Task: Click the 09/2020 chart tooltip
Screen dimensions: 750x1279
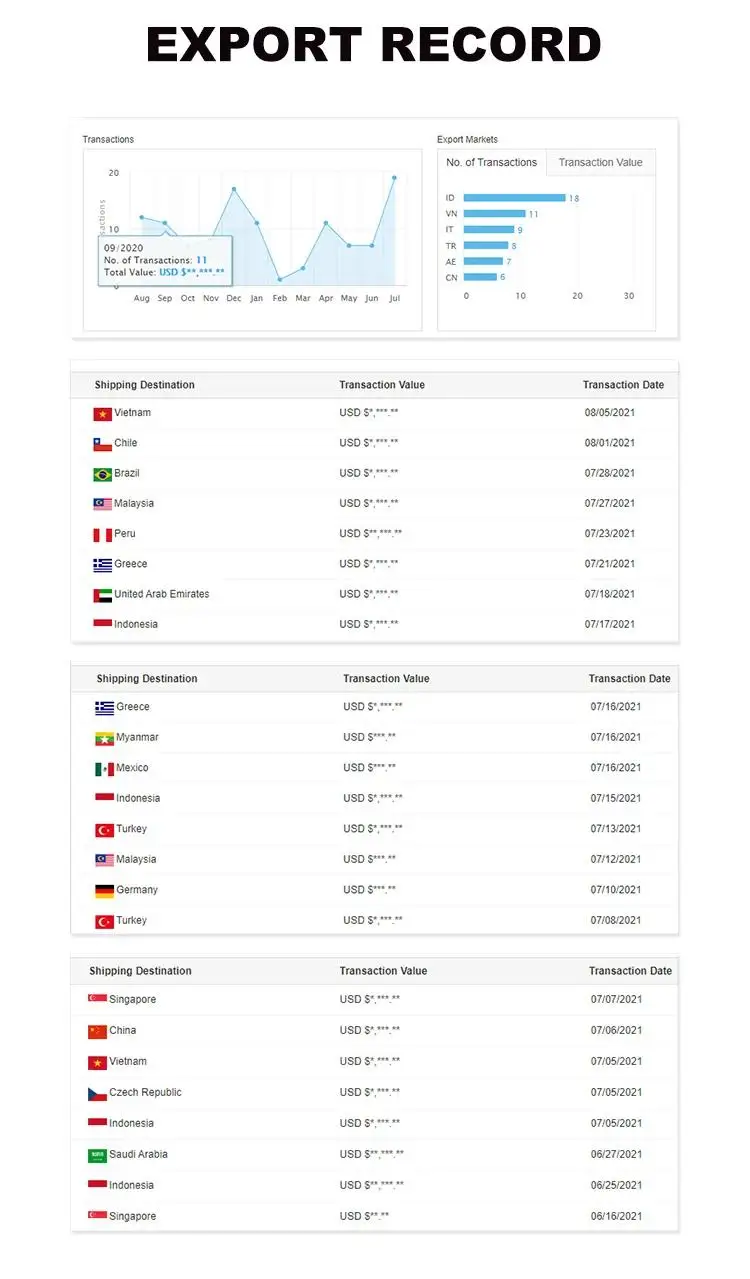Action: pos(165,260)
